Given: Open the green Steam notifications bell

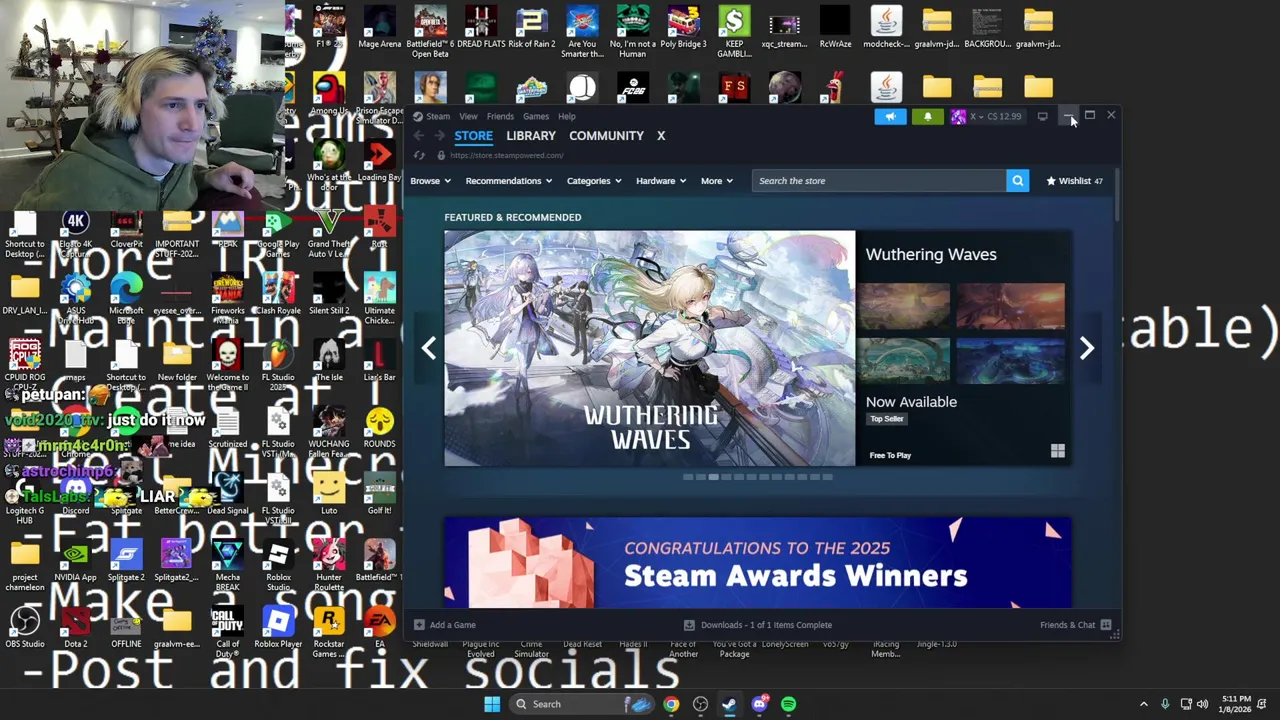Looking at the screenshot, I should 928,116.
